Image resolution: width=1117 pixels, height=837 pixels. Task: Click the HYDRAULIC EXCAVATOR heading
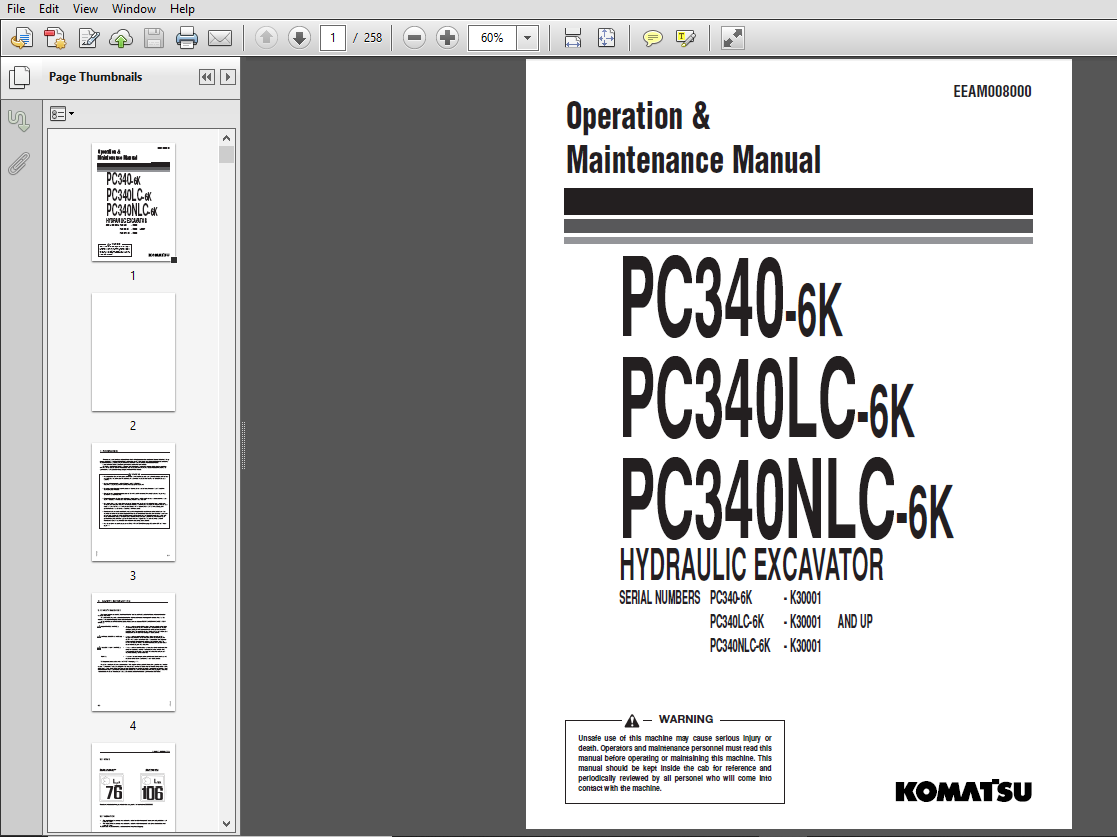[x=752, y=566]
